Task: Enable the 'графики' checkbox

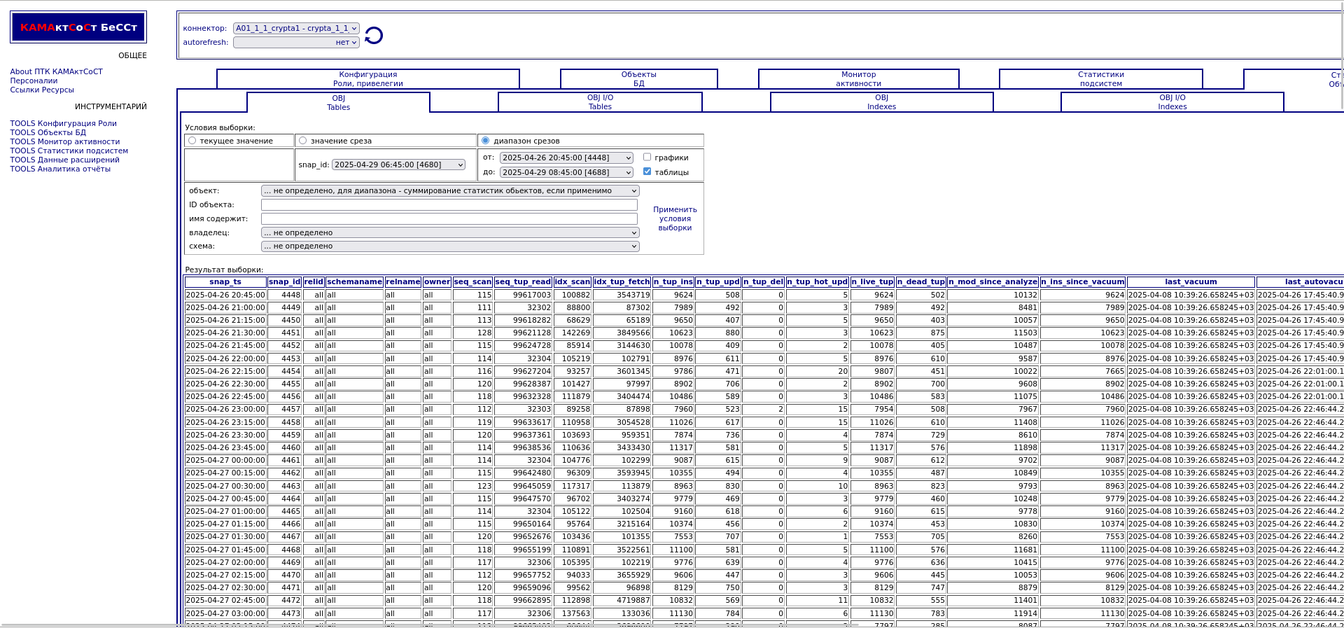Action: [647, 157]
